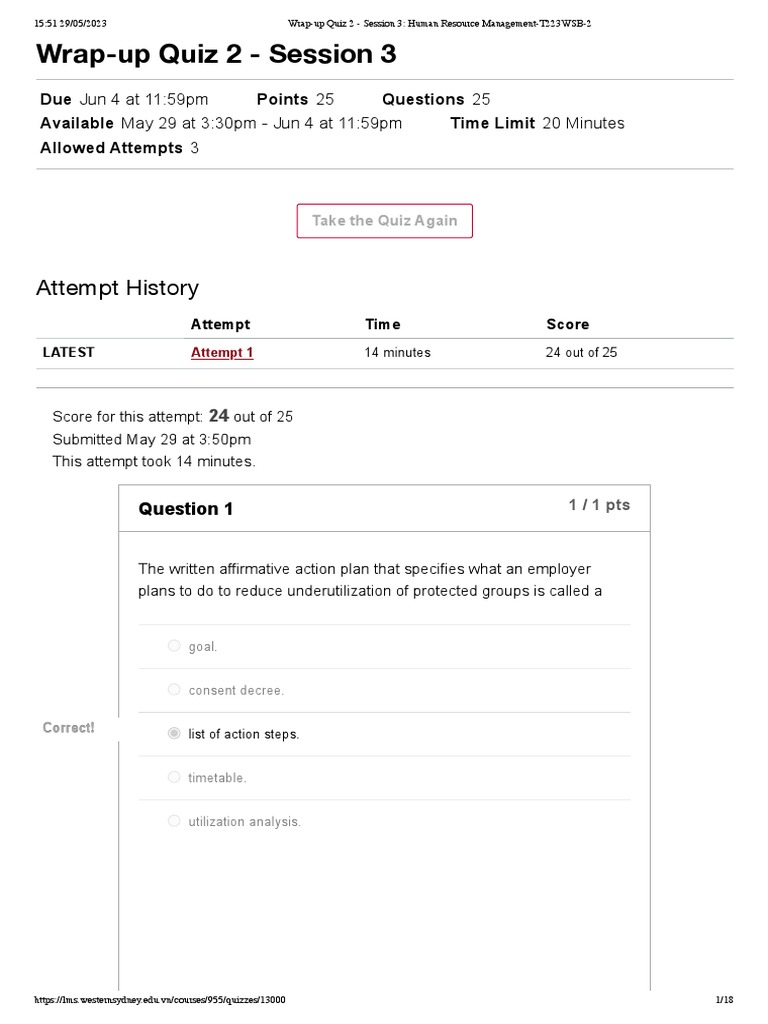Choose the 'utilization analysis.' radio option
768x1024 pixels.
(174, 821)
